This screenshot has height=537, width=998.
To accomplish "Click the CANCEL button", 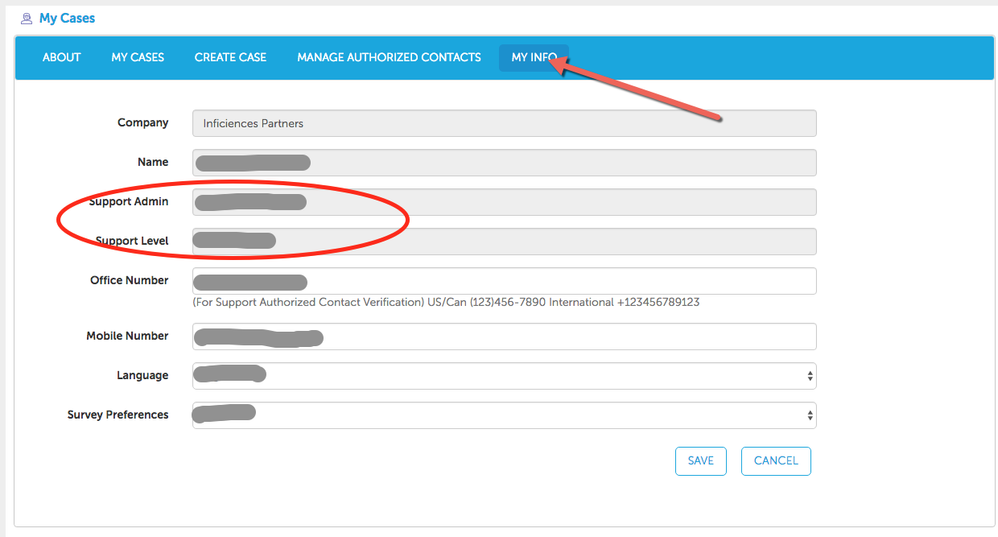I will coord(776,461).
